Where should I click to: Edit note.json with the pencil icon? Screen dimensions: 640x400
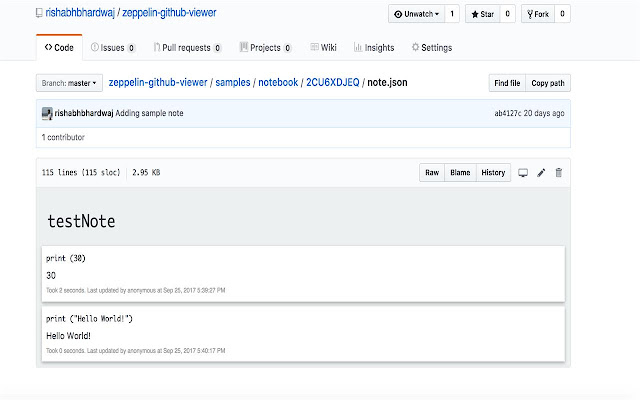tap(541, 173)
